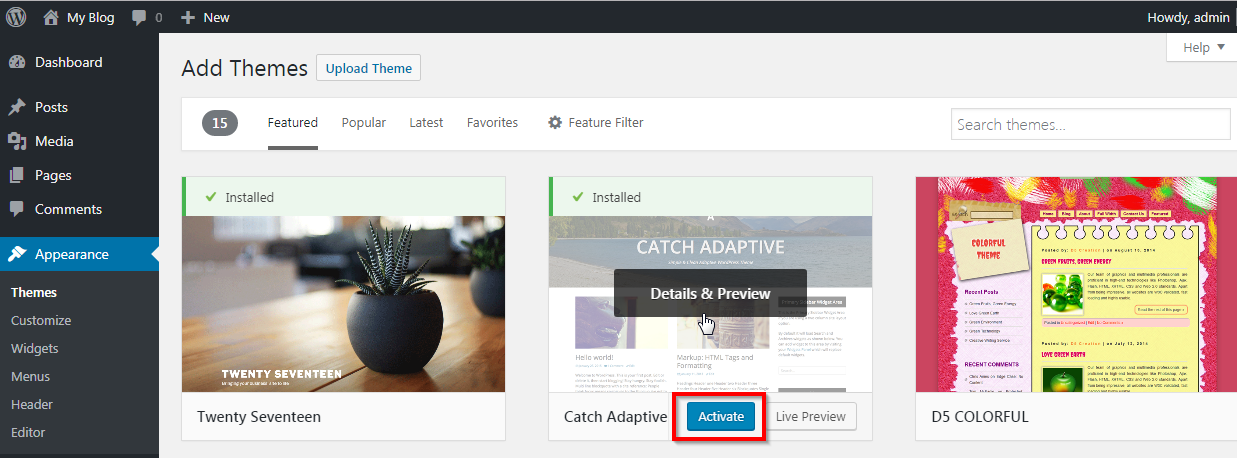Open Live Preview for Catch Adaptive

click(x=811, y=416)
